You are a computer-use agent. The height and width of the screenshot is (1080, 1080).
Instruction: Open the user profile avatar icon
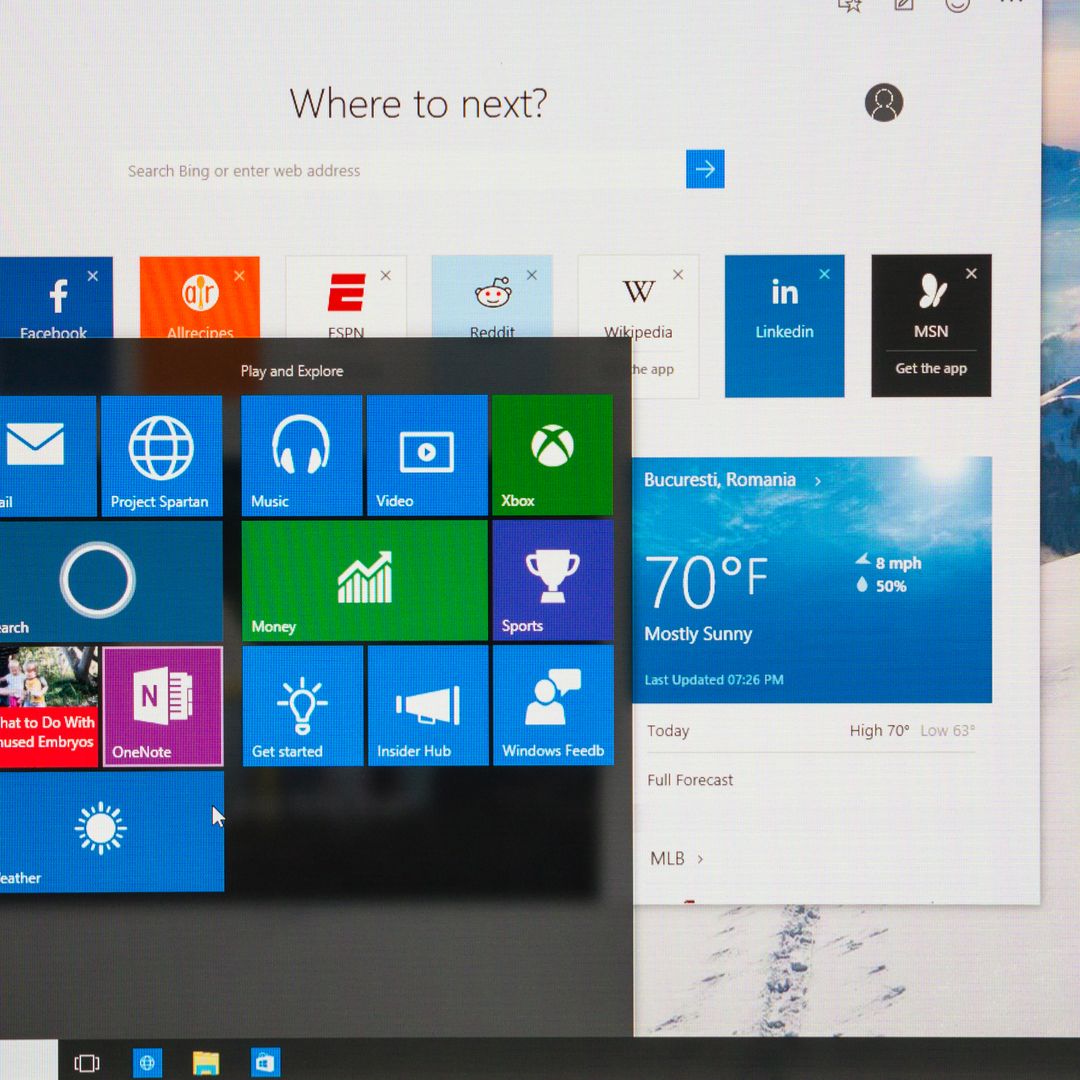[884, 103]
